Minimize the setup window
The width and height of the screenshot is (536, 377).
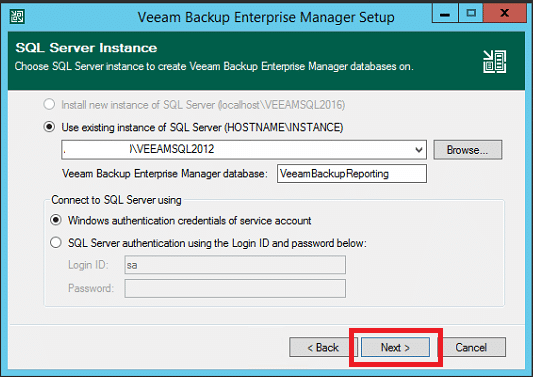tap(445, 13)
